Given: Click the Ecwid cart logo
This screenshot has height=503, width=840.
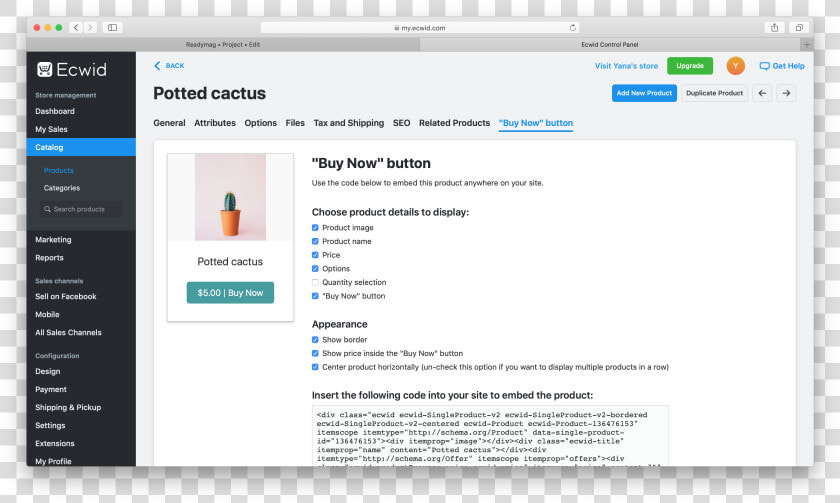Looking at the screenshot, I should click(44, 69).
